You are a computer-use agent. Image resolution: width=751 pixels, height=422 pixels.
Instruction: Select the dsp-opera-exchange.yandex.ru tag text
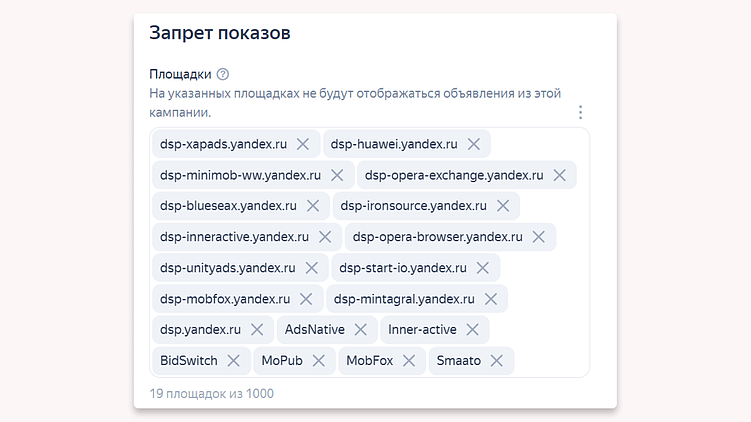coord(454,175)
